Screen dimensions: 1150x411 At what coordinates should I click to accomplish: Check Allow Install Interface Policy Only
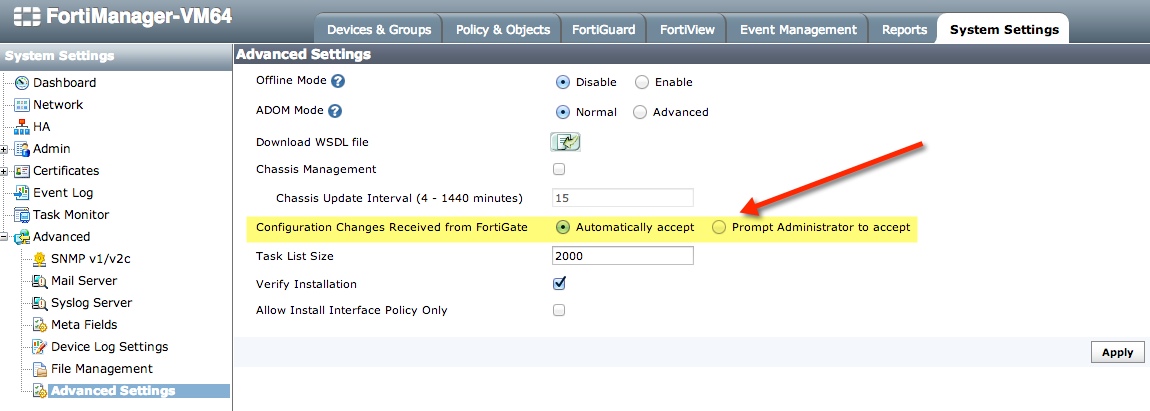pyautogui.click(x=559, y=310)
